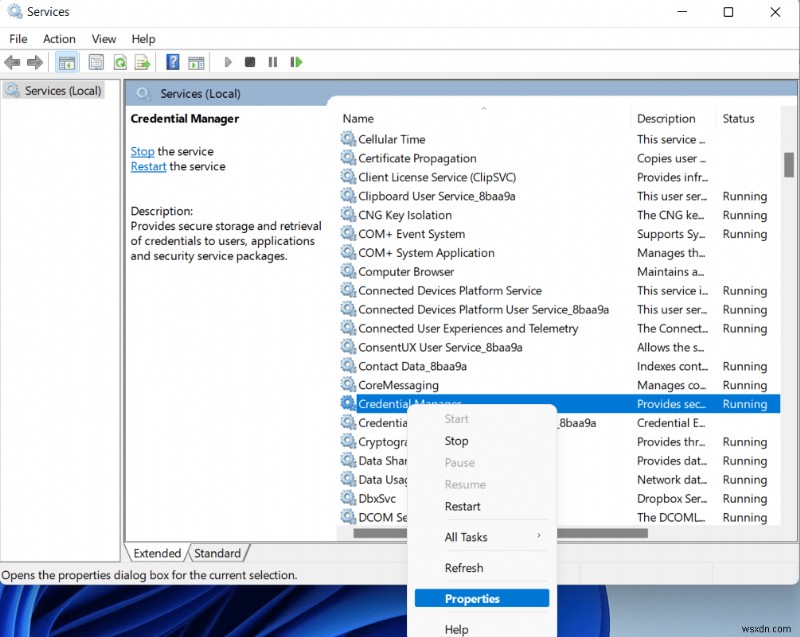The image size is (800, 637).
Task: Open the View menu
Action: tap(103, 38)
